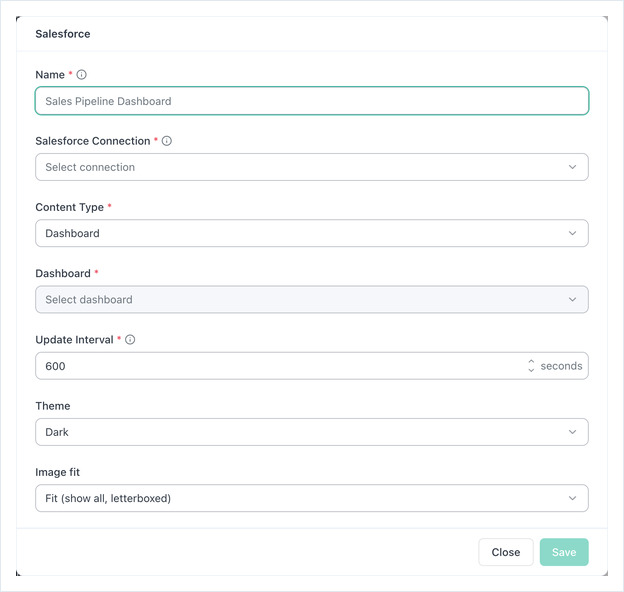Open the Content Type dropdown
This screenshot has width=624, height=592.
312,233
